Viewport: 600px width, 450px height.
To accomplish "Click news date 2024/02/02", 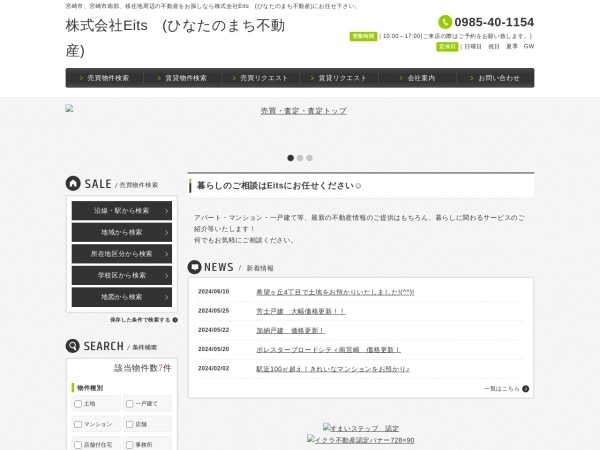I will click(x=214, y=368).
